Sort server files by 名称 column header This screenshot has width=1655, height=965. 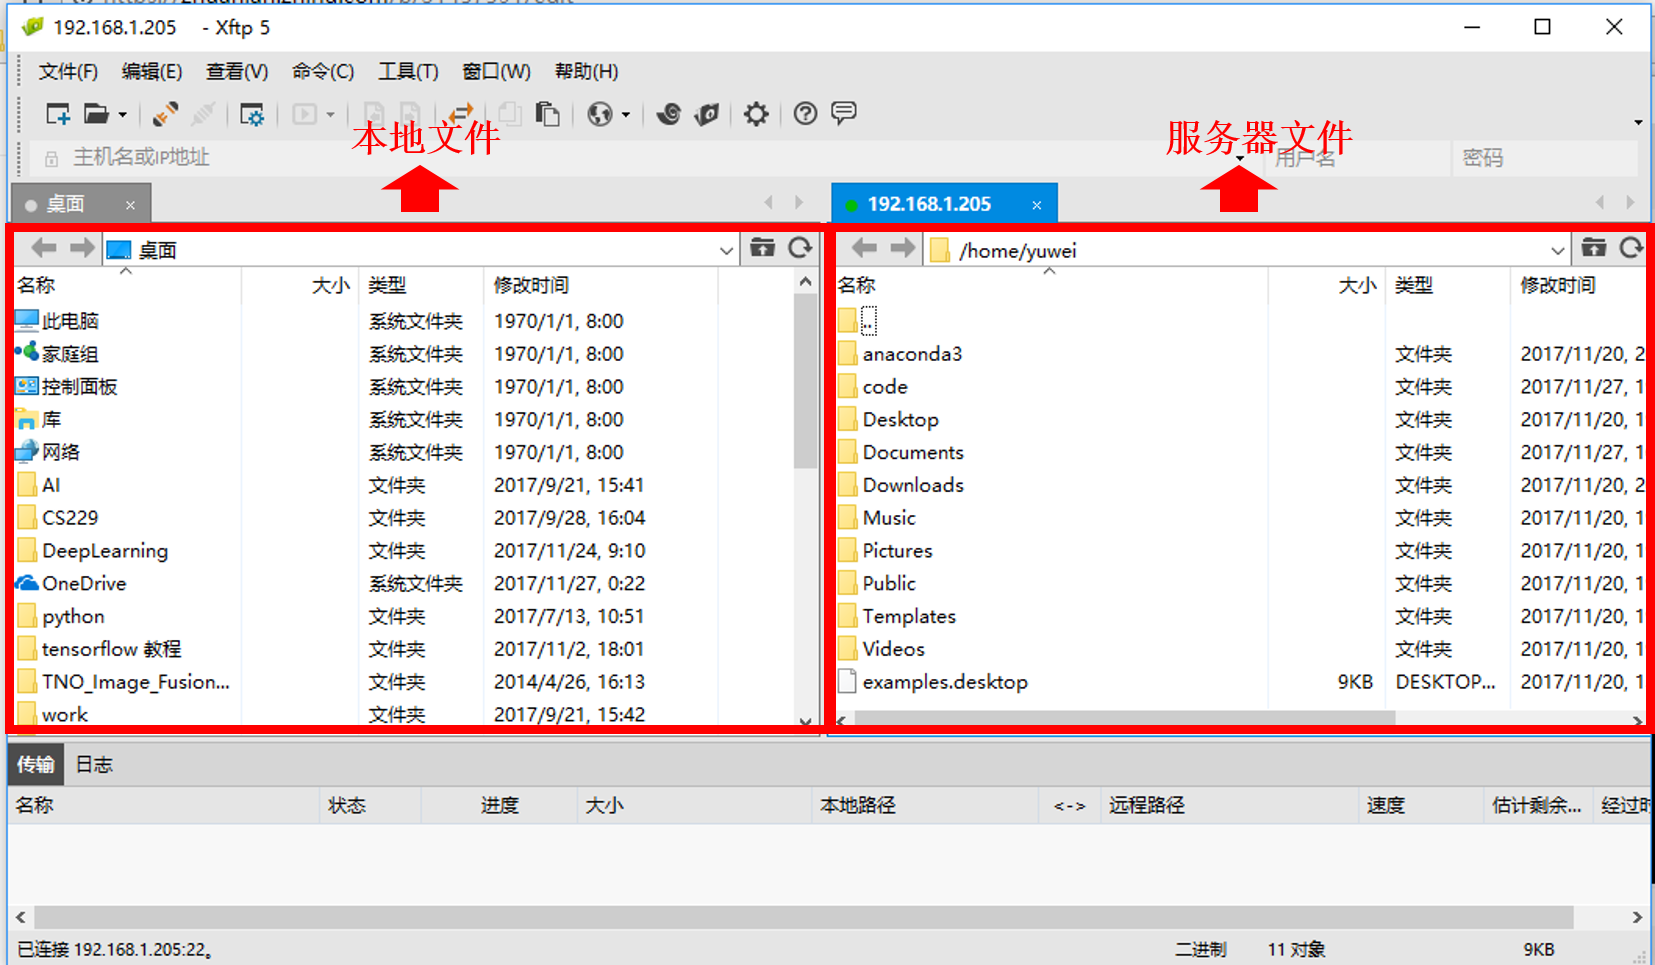pos(855,285)
